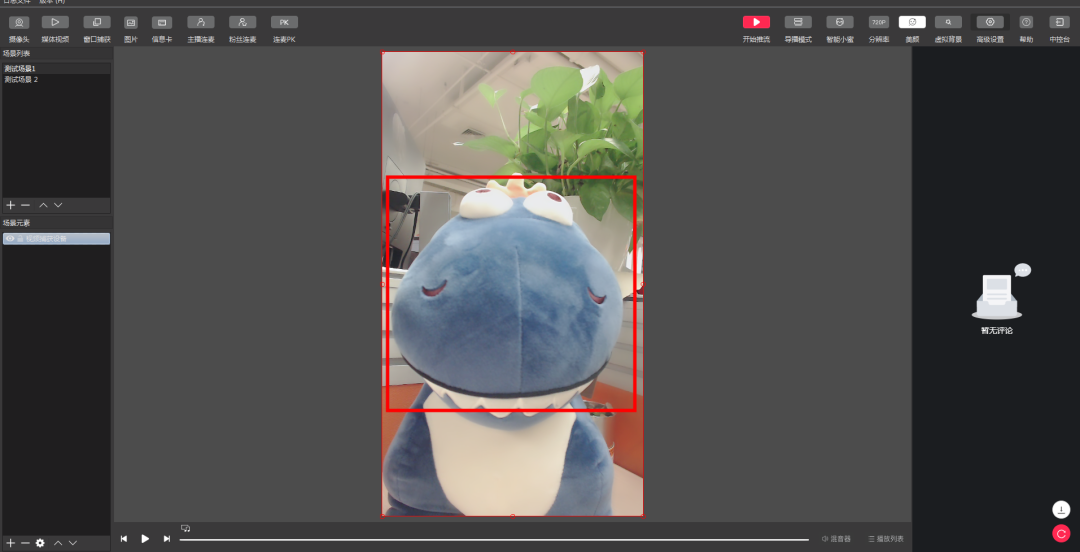Screen dimensions: 1080x552
Task: Move the scene element down
Action: (73, 543)
